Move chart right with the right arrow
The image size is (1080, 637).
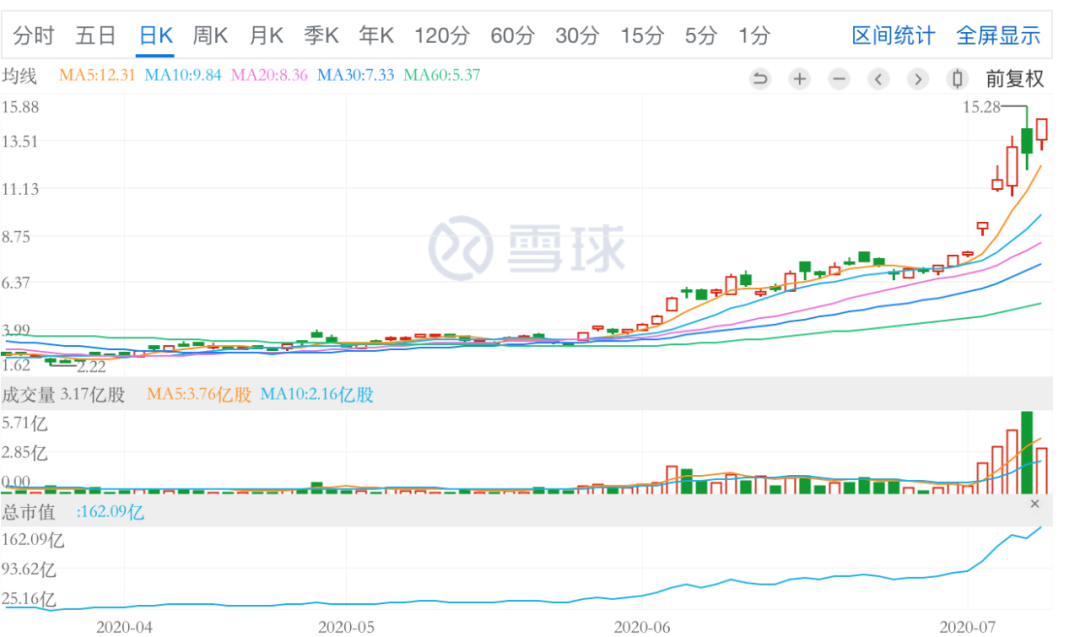(x=917, y=79)
